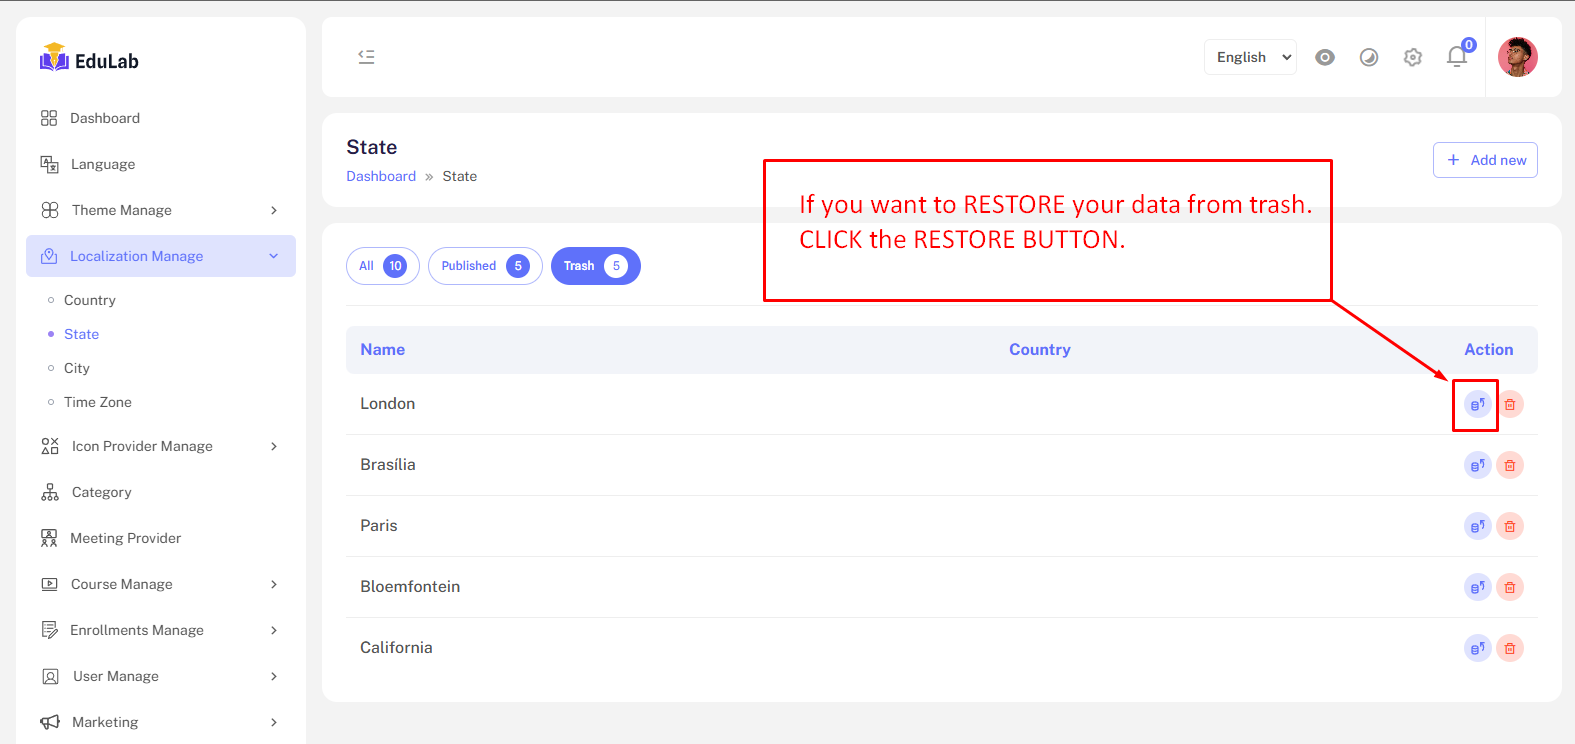
Task: Click the restore icon for London
Action: click(x=1477, y=405)
